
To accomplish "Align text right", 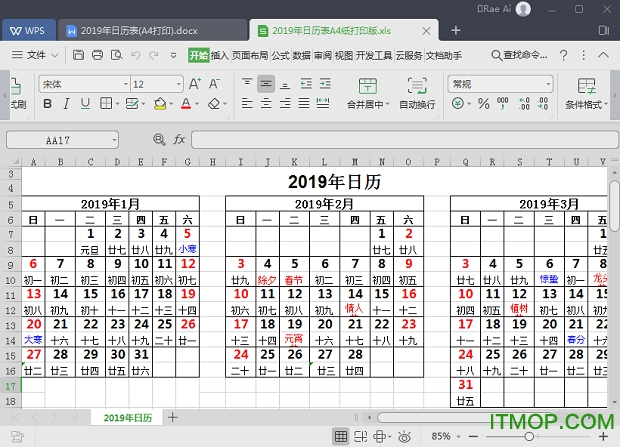I will point(285,104).
